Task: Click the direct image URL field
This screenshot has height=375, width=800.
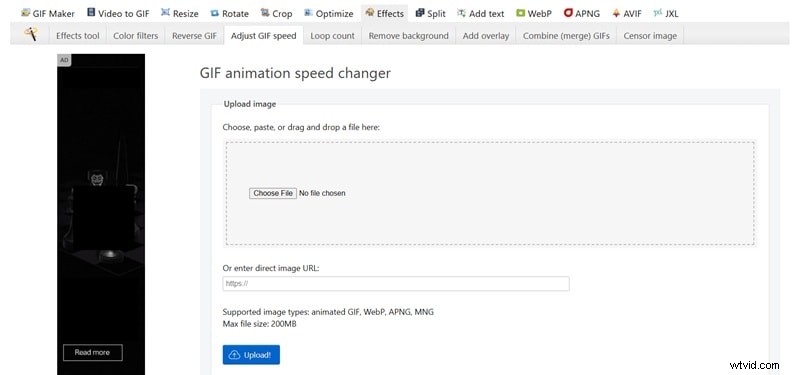Action: [395, 284]
